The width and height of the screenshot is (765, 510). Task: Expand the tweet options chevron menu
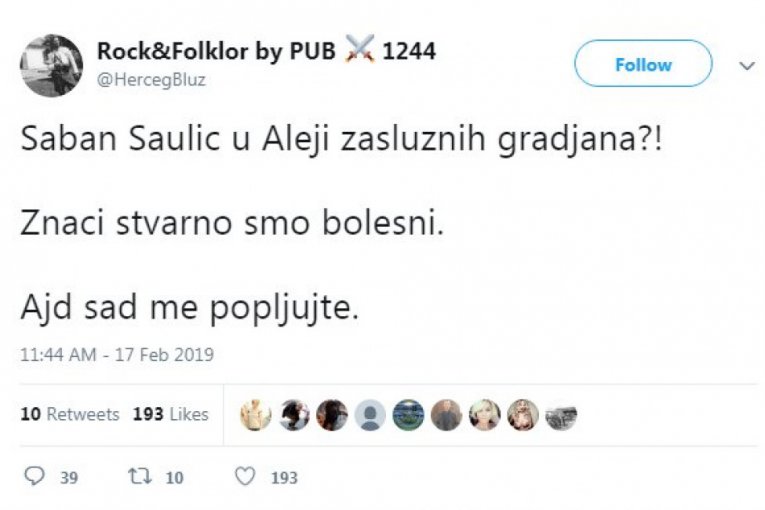746,65
